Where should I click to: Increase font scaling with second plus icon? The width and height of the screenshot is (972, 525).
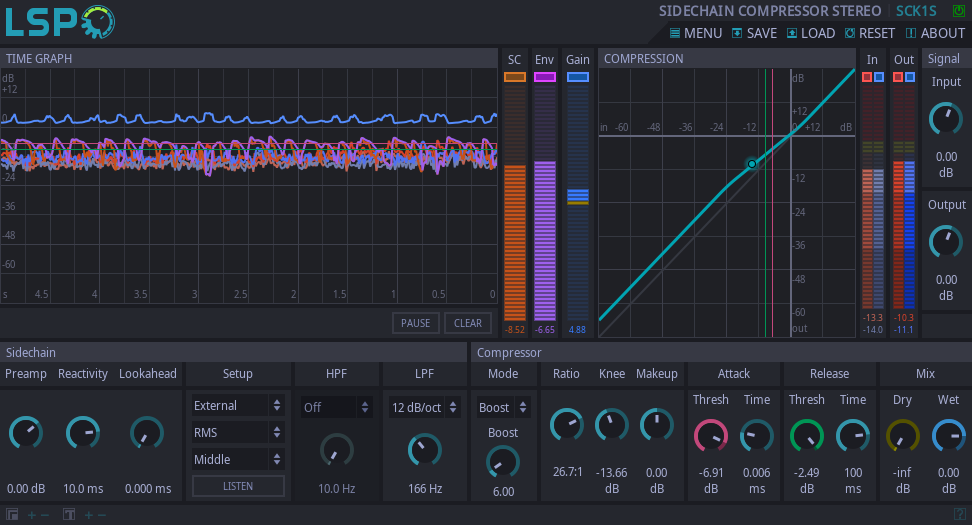pyautogui.click(x=89, y=515)
